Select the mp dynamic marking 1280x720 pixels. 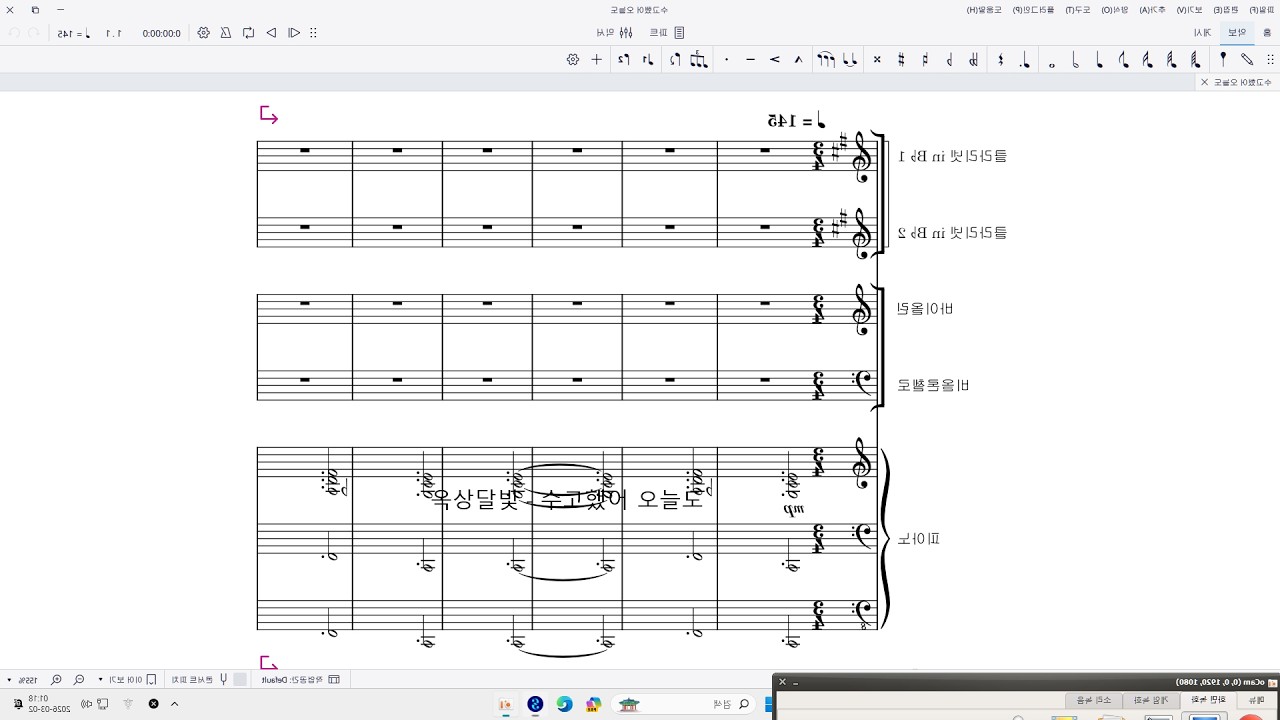796,510
